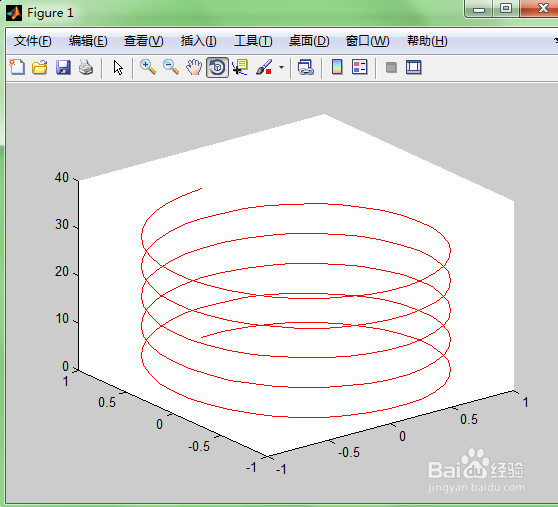Expand the toolbar overflow arrow at the right edge
The image size is (558, 507).
click(x=555, y=40)
